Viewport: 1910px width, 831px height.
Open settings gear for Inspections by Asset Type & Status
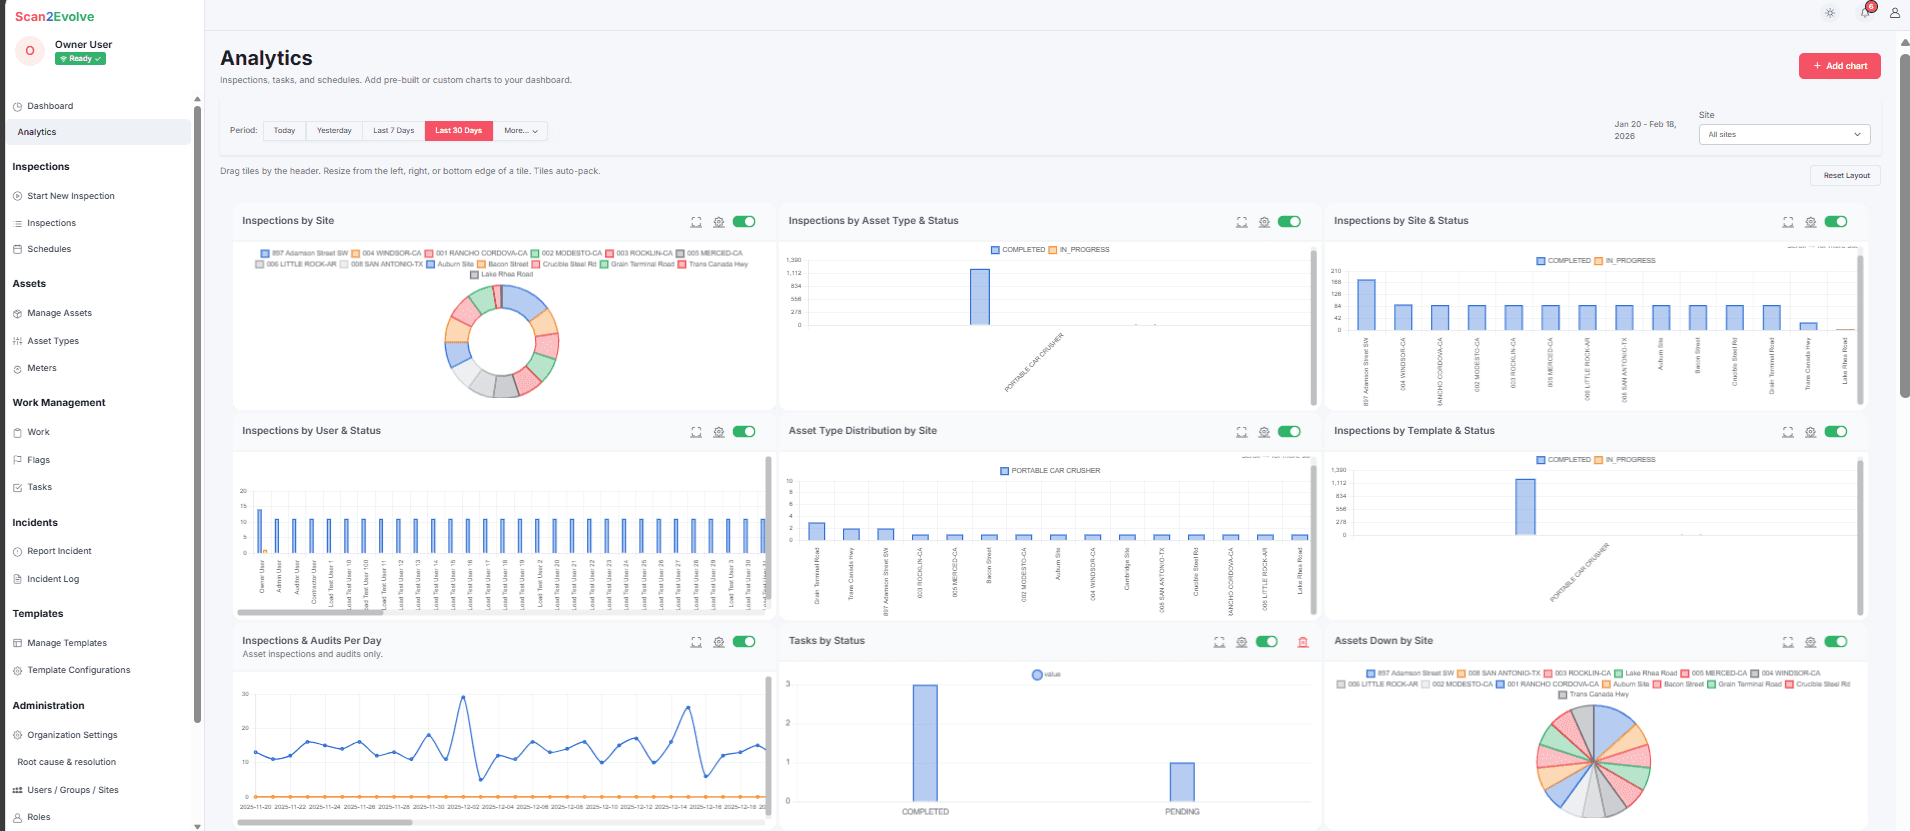tap(1264, 222)
